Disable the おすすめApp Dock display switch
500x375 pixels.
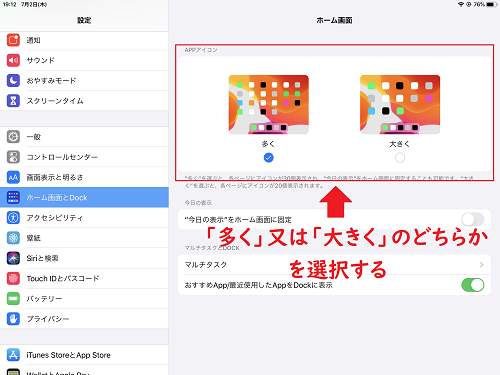(x=473, y=285)
